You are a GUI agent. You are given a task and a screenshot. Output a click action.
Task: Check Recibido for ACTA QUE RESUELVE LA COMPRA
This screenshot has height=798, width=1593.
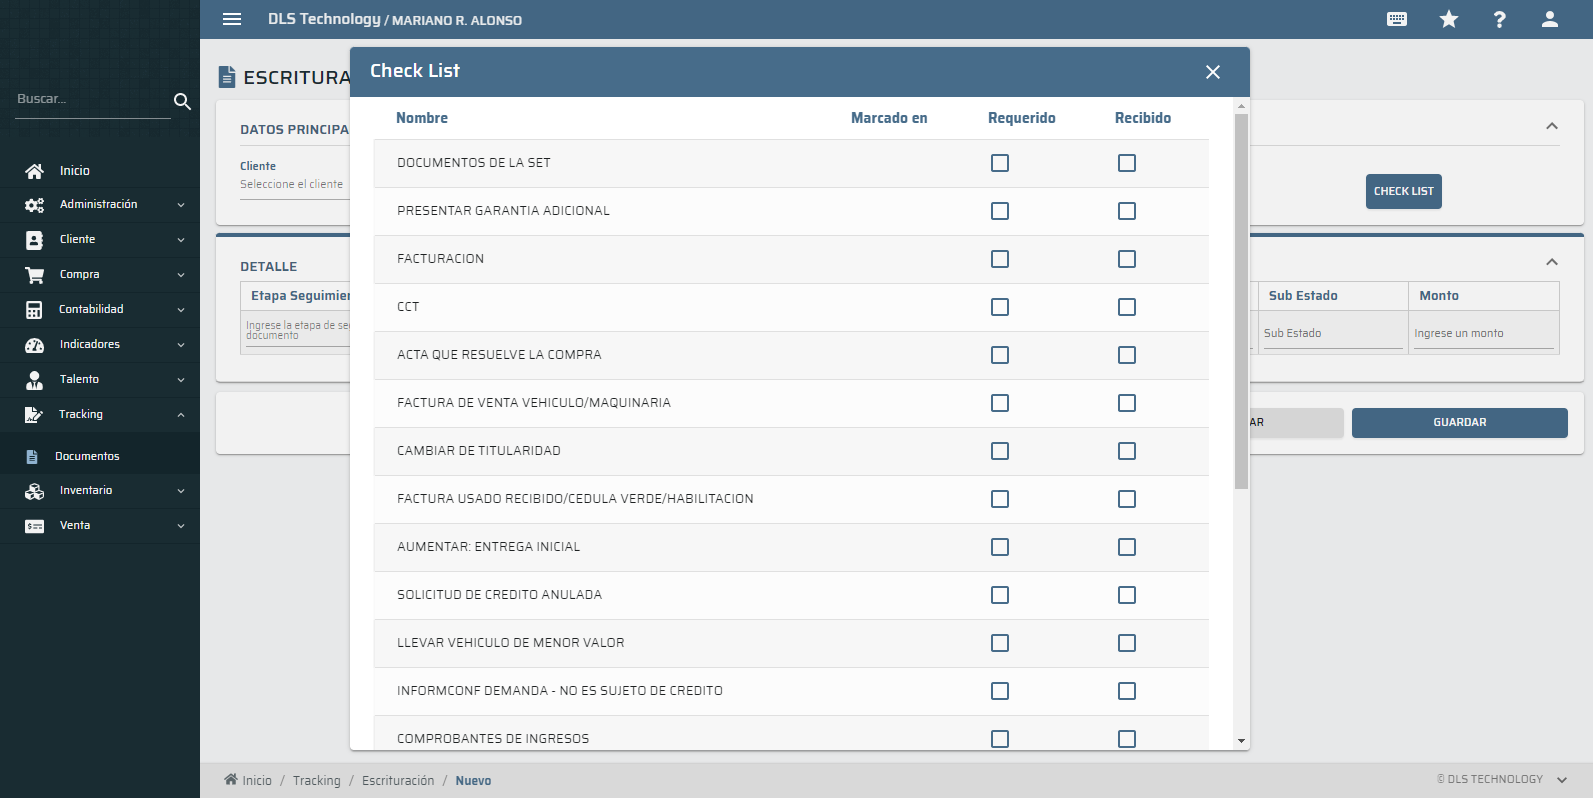point(1127,355)
